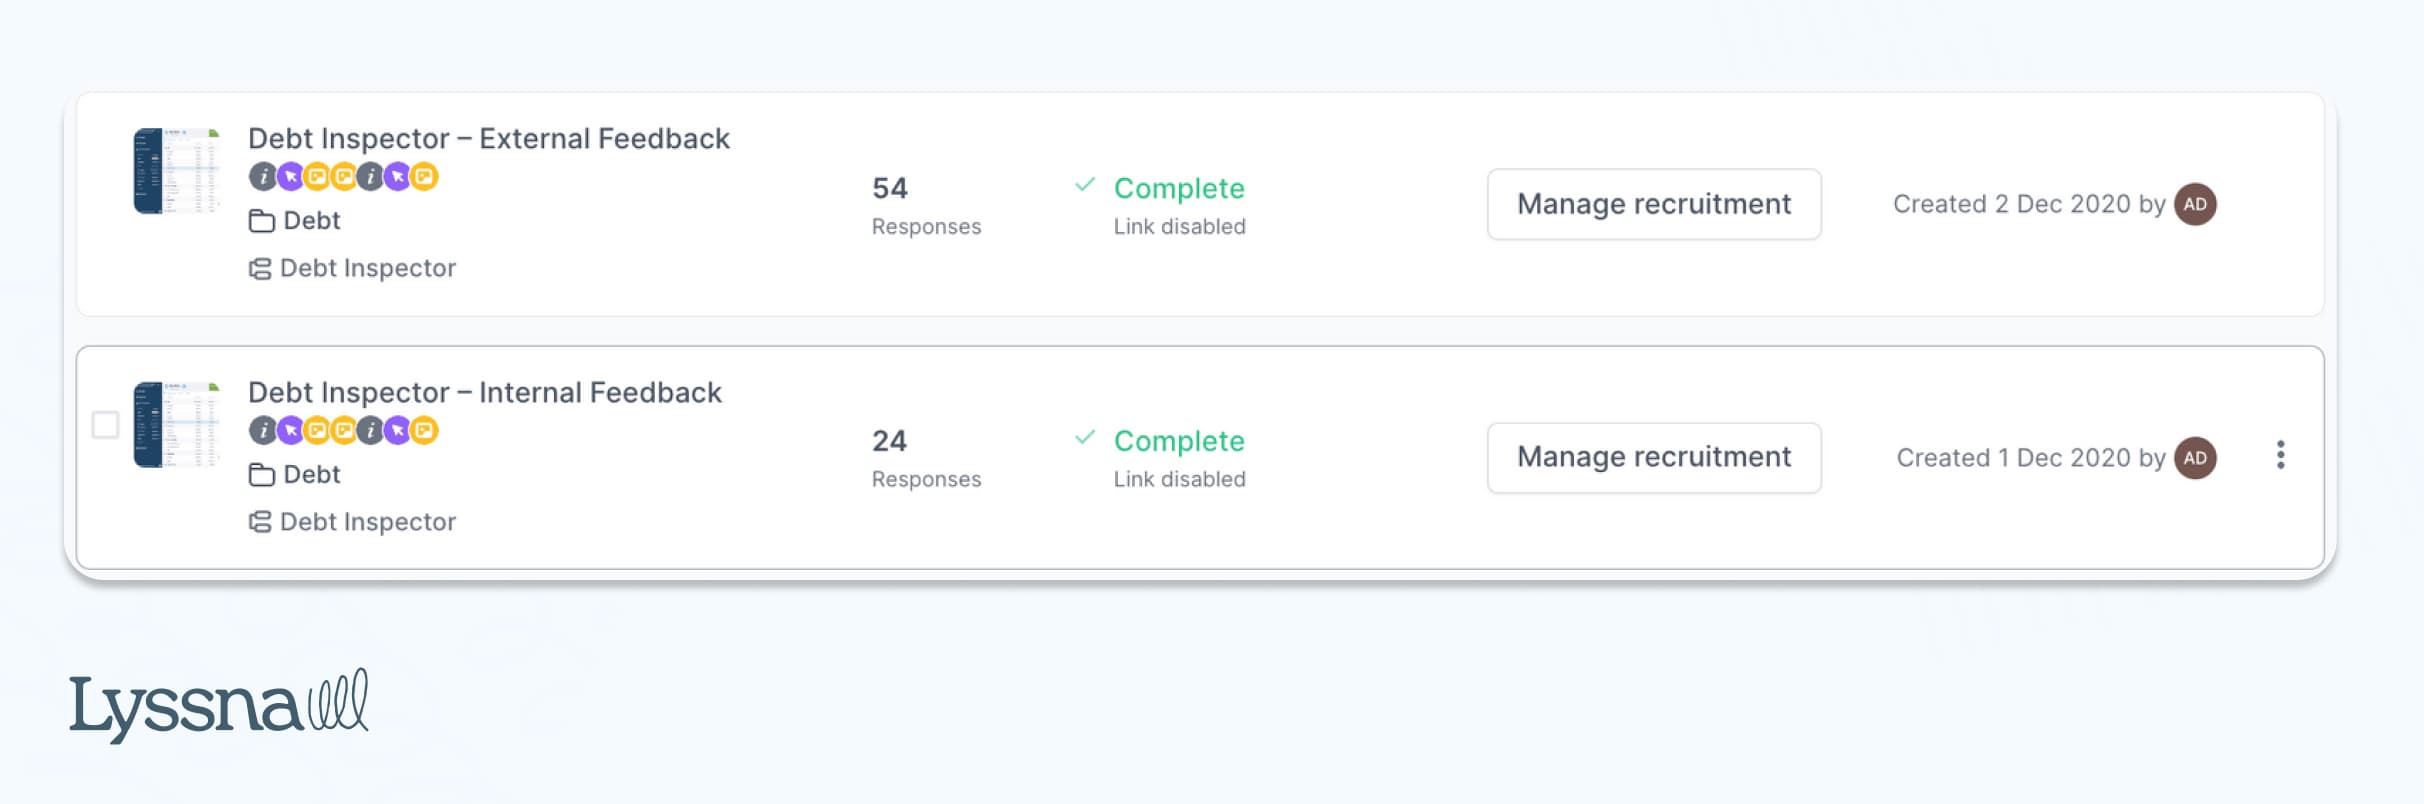Image resolution: width=2424 pixels, height=804 pixels.
Task: Click AD avatar next to Created 2 Dec 2020
Action: pos(2195,204)
